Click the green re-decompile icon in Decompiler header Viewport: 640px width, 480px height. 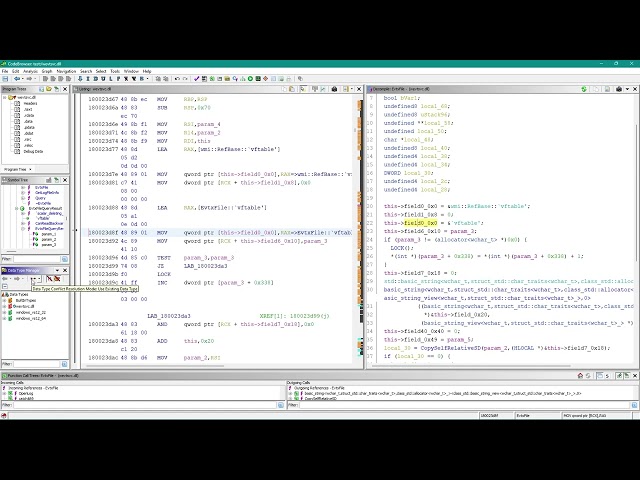coord(584,89)
